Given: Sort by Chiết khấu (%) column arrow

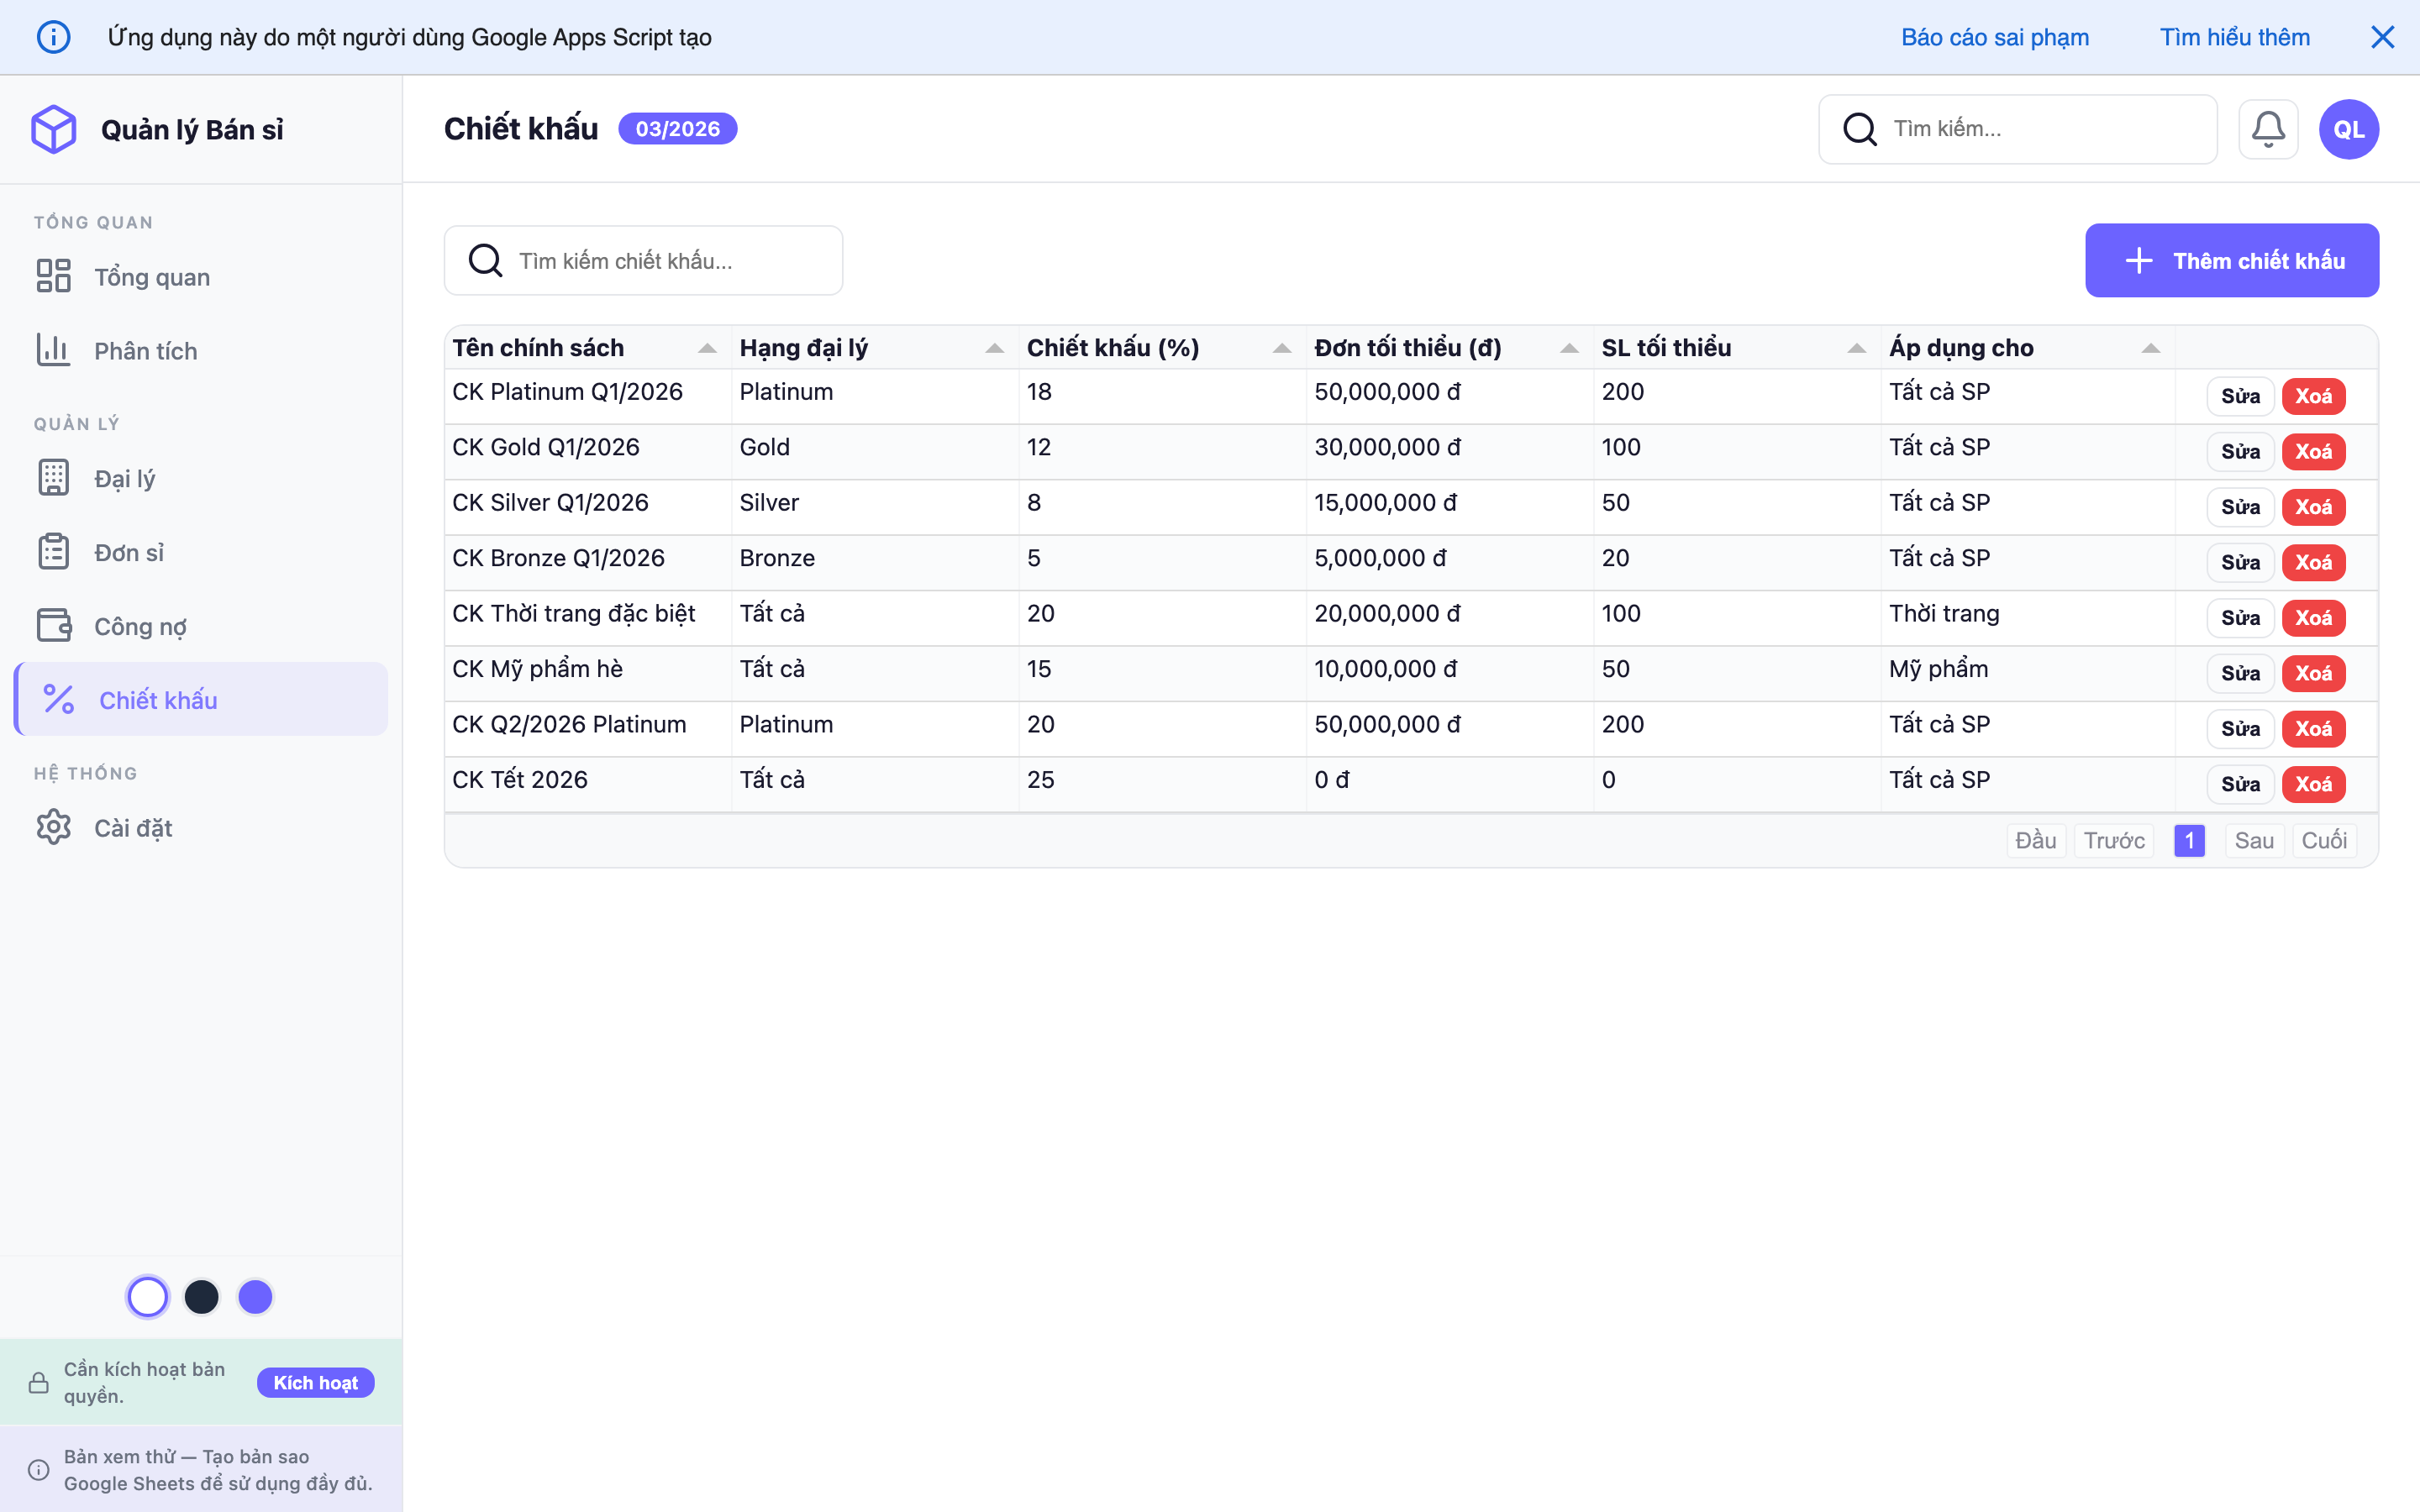Looking at the screenshot, I should click(1281, 348).
